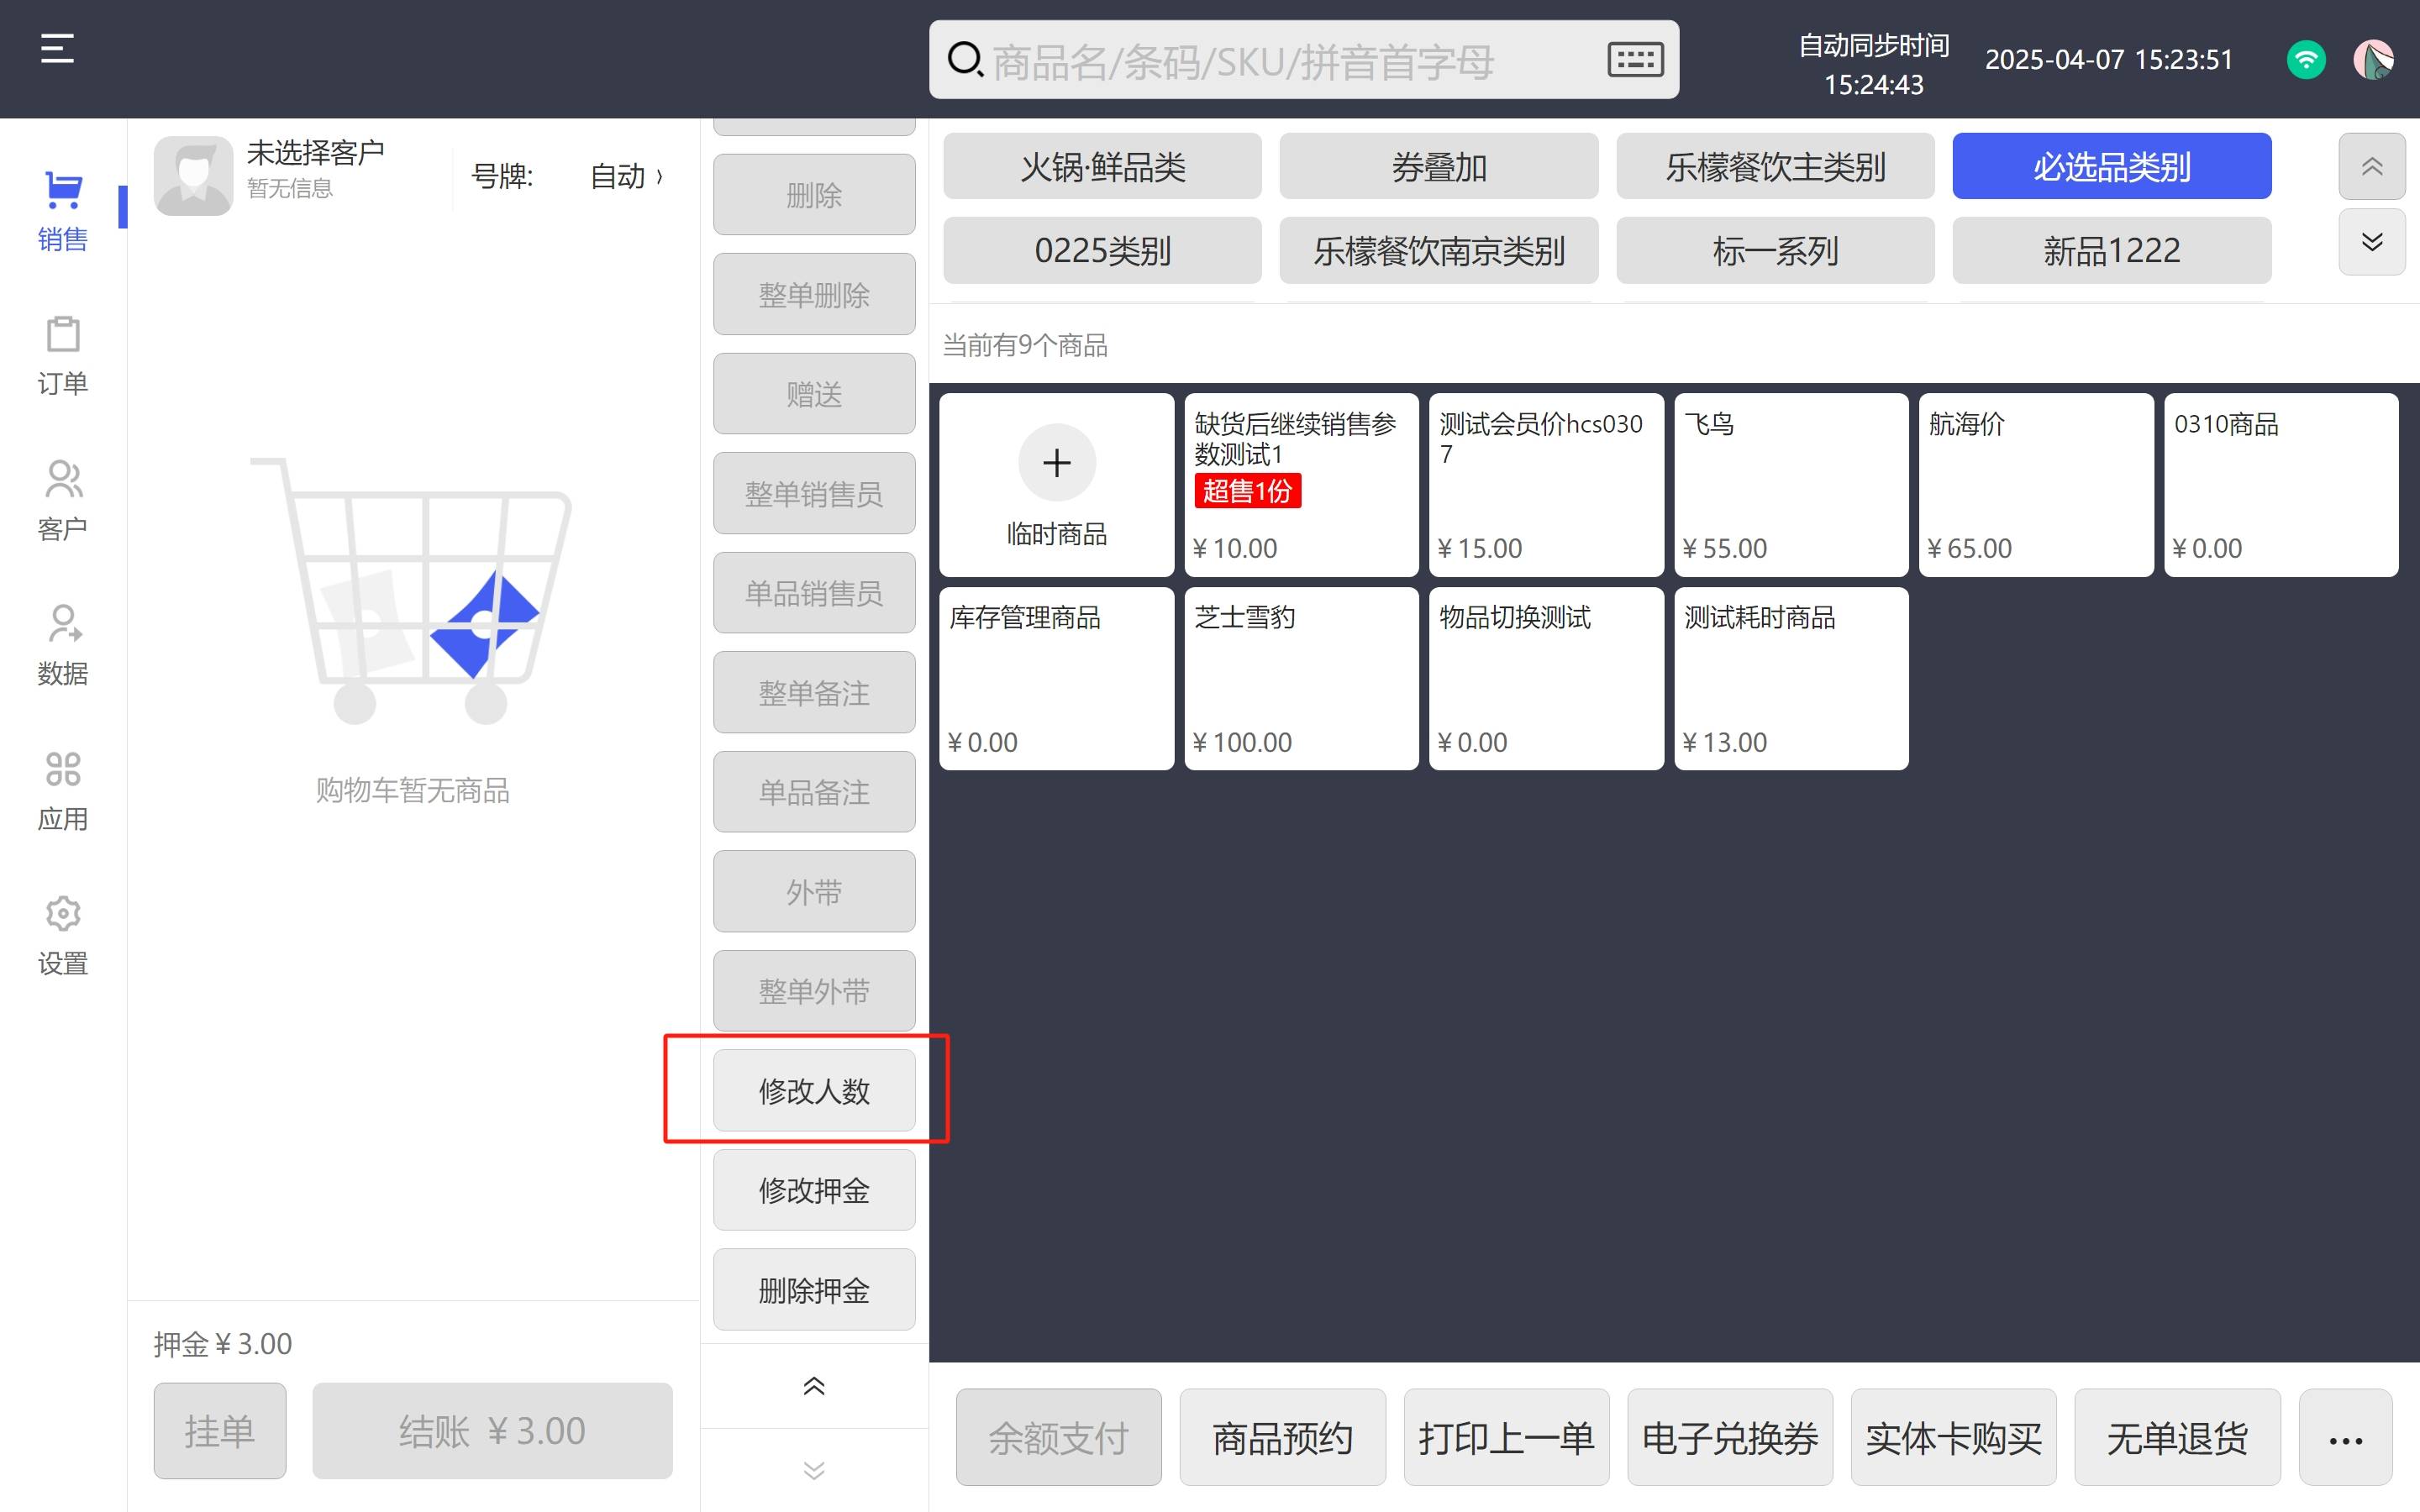Collapse category list with up chevron
Screen dimensions: 2420x1512
click(2371, 166)
